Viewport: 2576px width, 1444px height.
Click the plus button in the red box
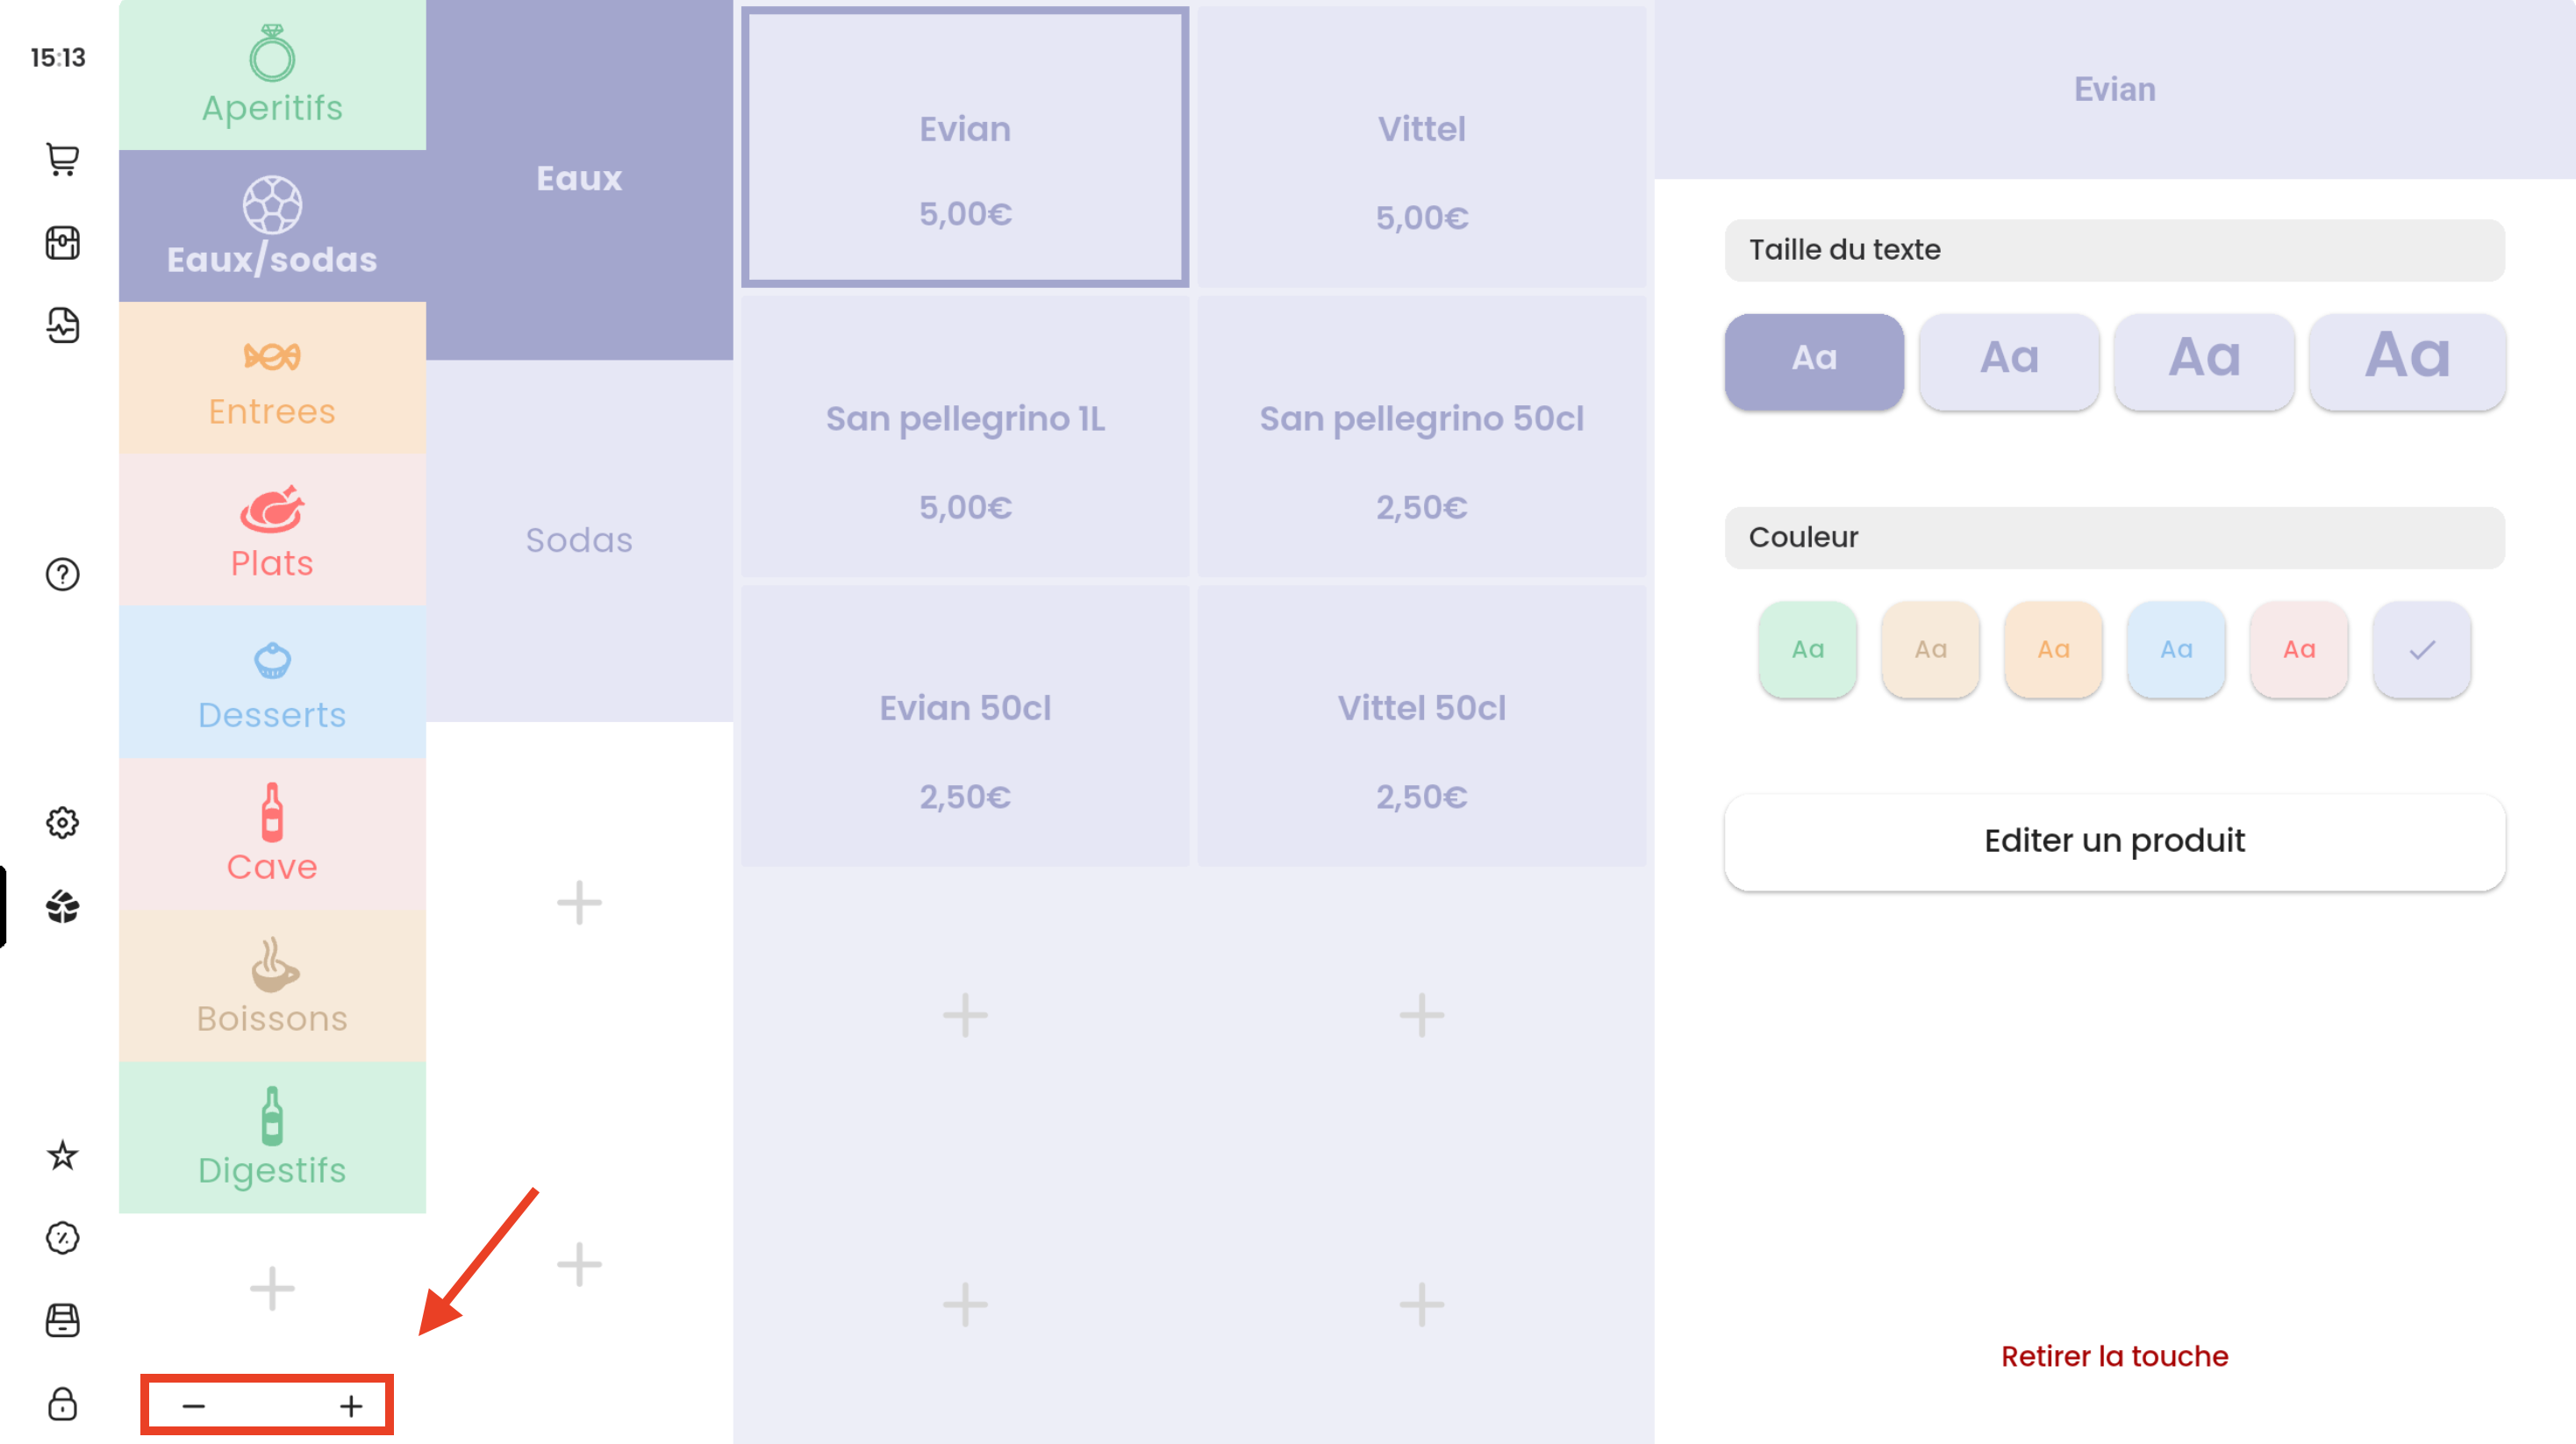[x=351, y=1406]
